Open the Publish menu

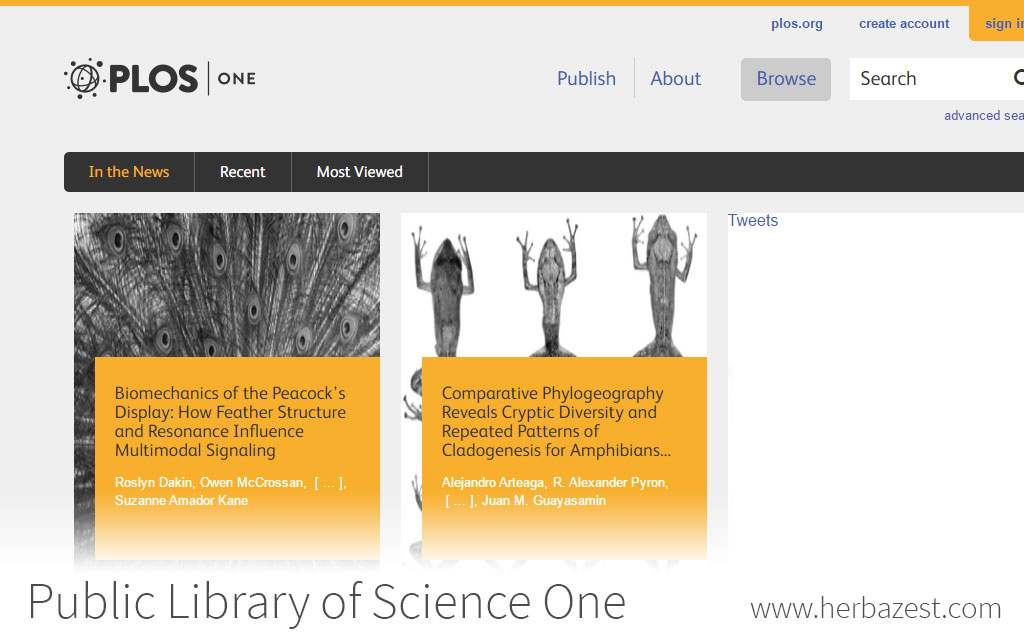(586, 79)
